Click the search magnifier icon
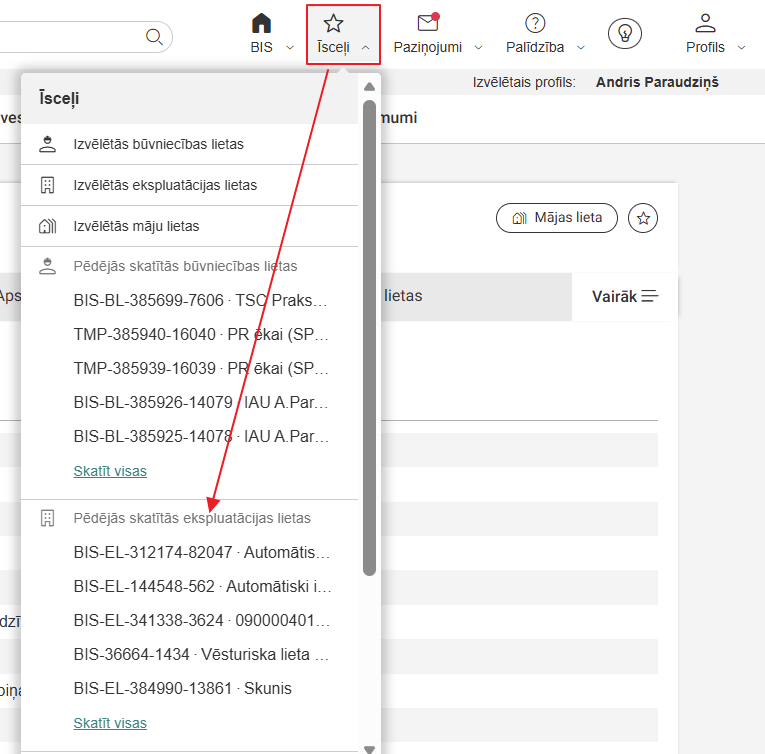The image size is (765, 754). 154,37
